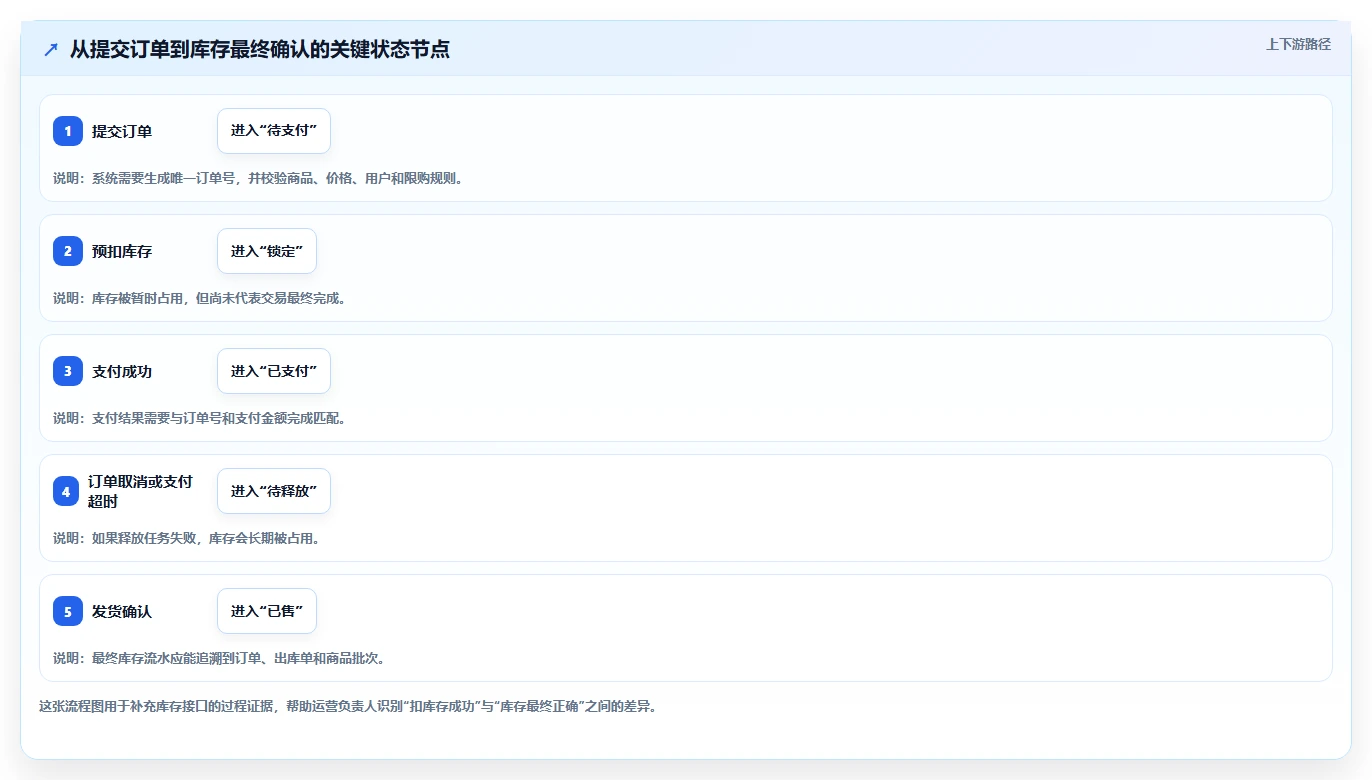
Task: Click the step 4 number badge
Action: (x=66, y=491)
